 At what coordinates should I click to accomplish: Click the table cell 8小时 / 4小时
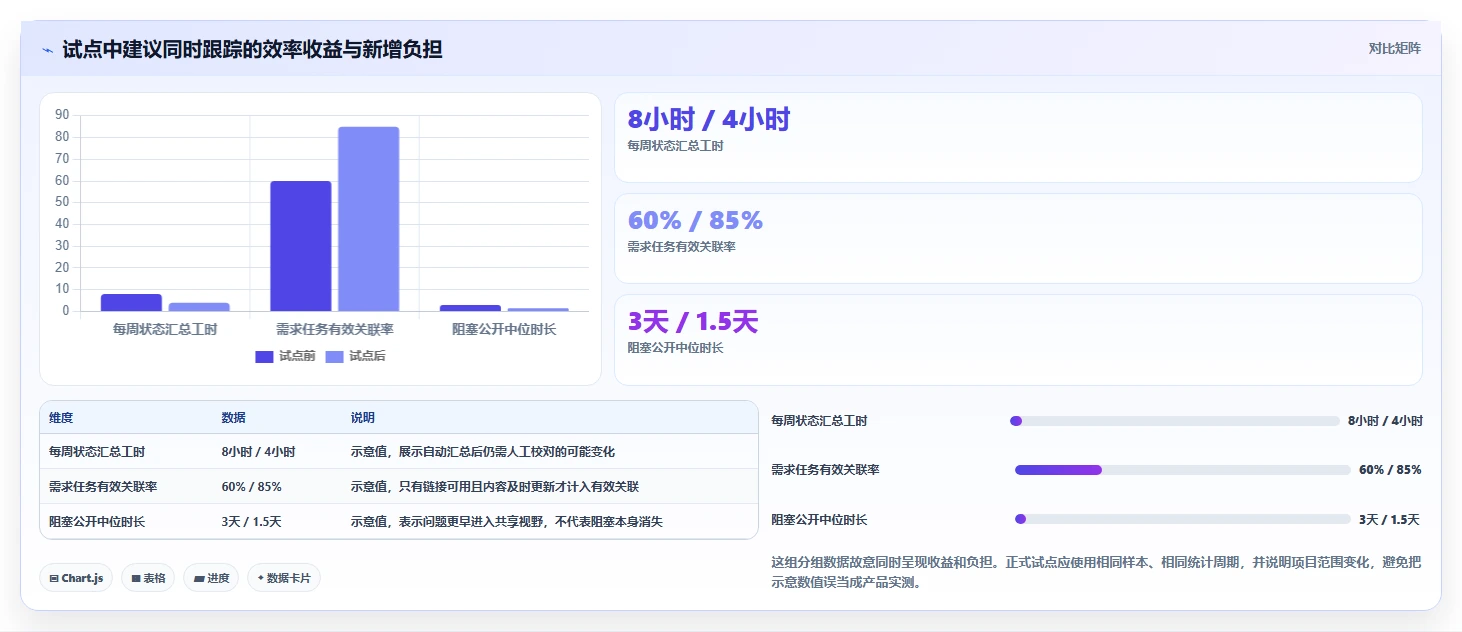click(258, 452)
